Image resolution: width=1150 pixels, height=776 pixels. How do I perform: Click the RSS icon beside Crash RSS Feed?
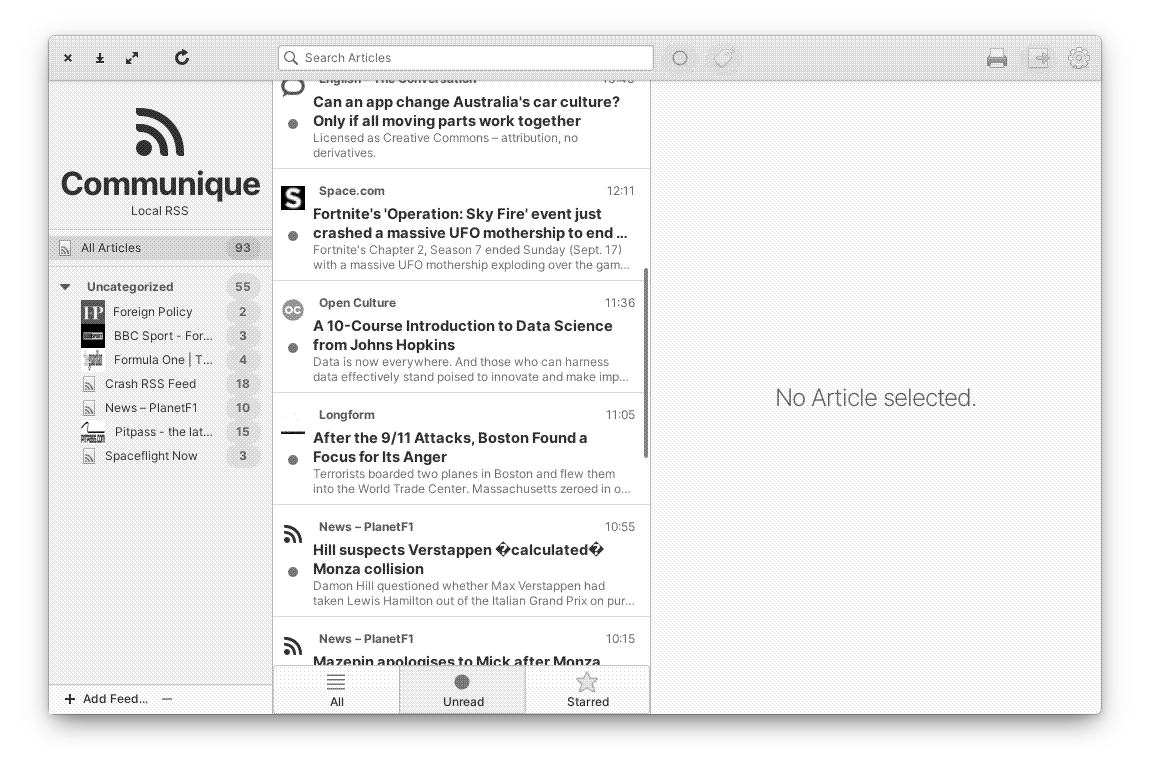coord(89,384)
